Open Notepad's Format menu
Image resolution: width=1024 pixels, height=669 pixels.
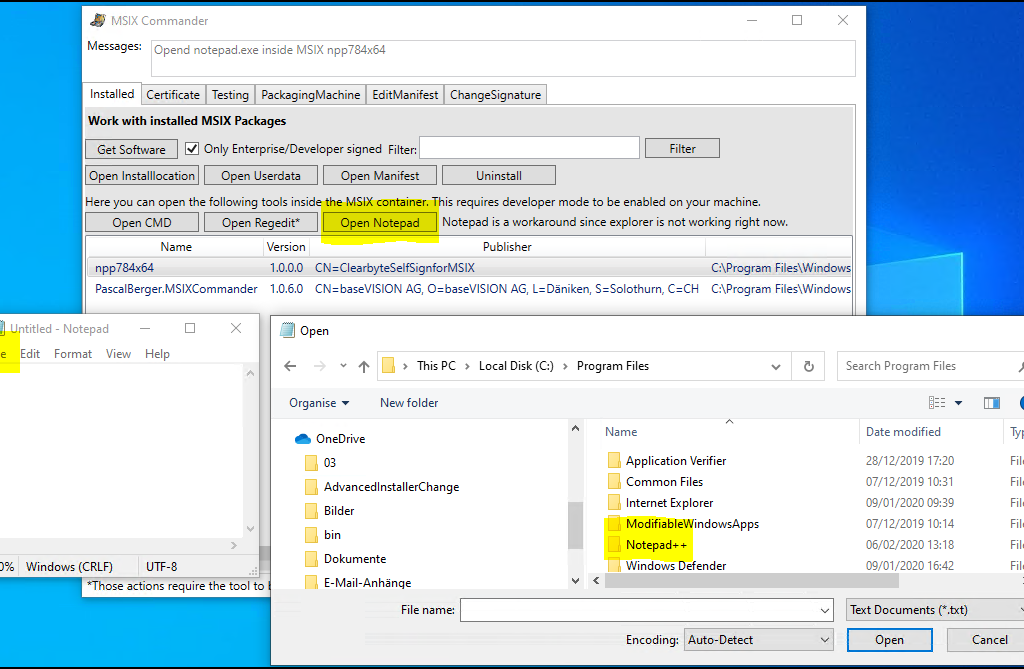(x=72, y=353)
